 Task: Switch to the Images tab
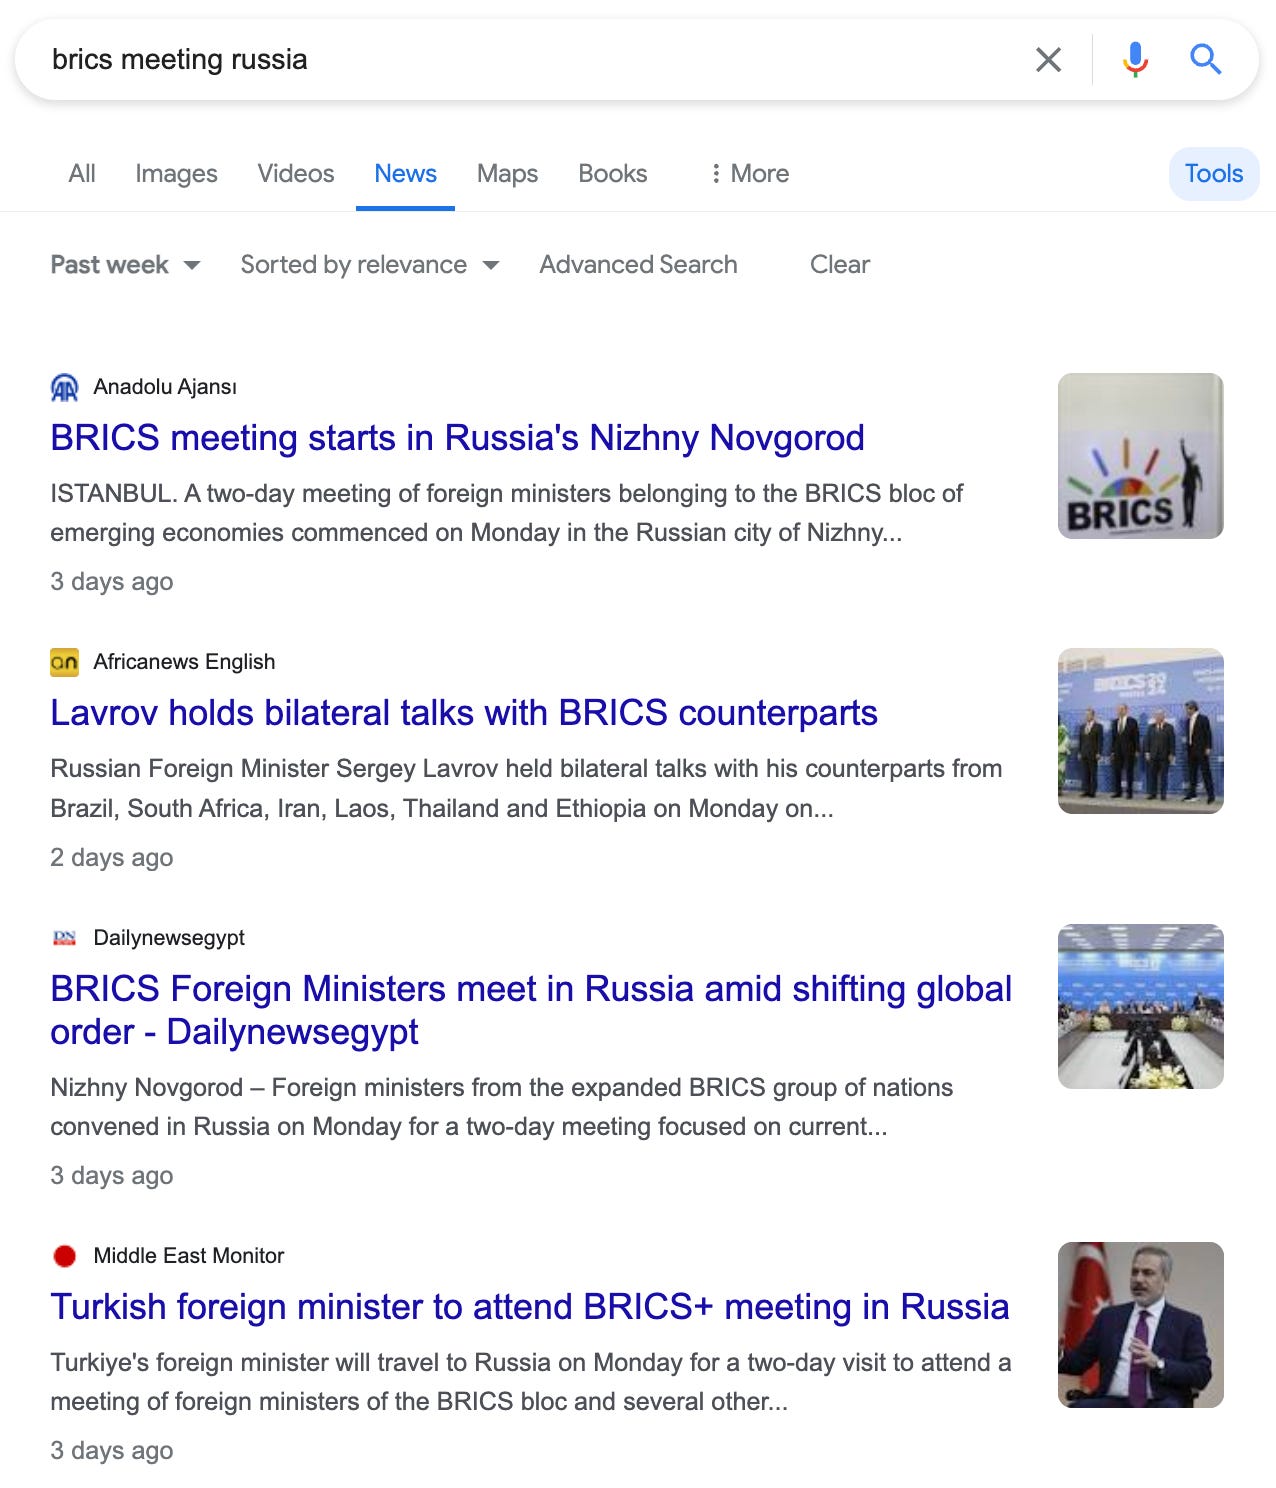(x=176, y=174)
